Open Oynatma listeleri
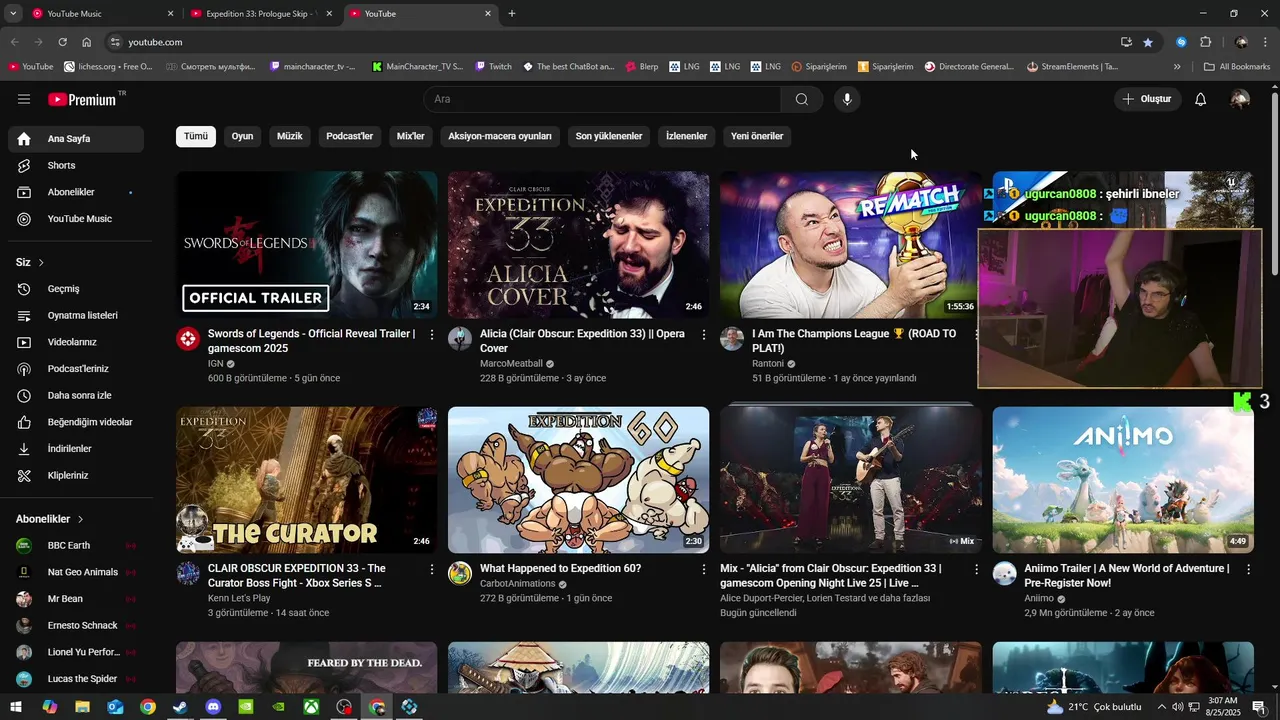The height and width of the screenshot is (720, 1280). 76,315
